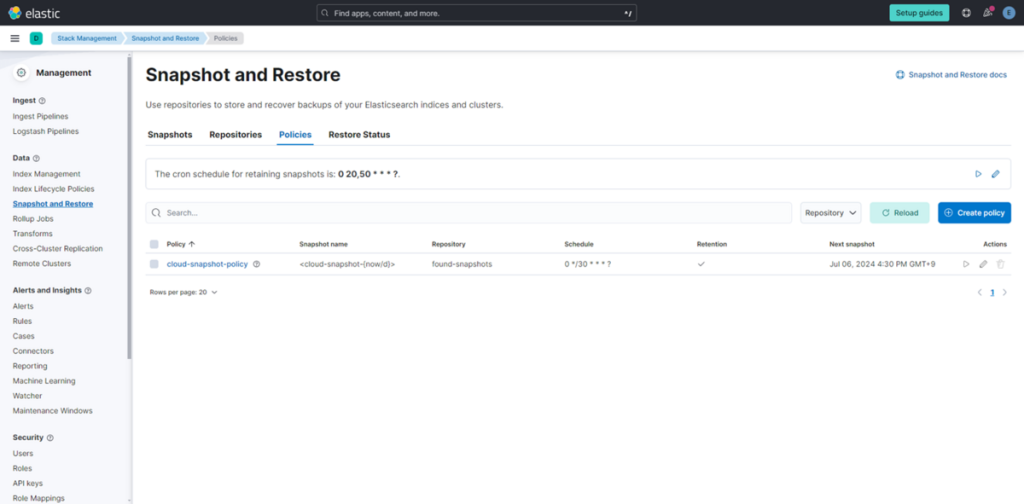Screen dimensions: 1024x504
Task: Check the cloud-snapshot-policy row checkbox
Action: [x=154, y=264]
